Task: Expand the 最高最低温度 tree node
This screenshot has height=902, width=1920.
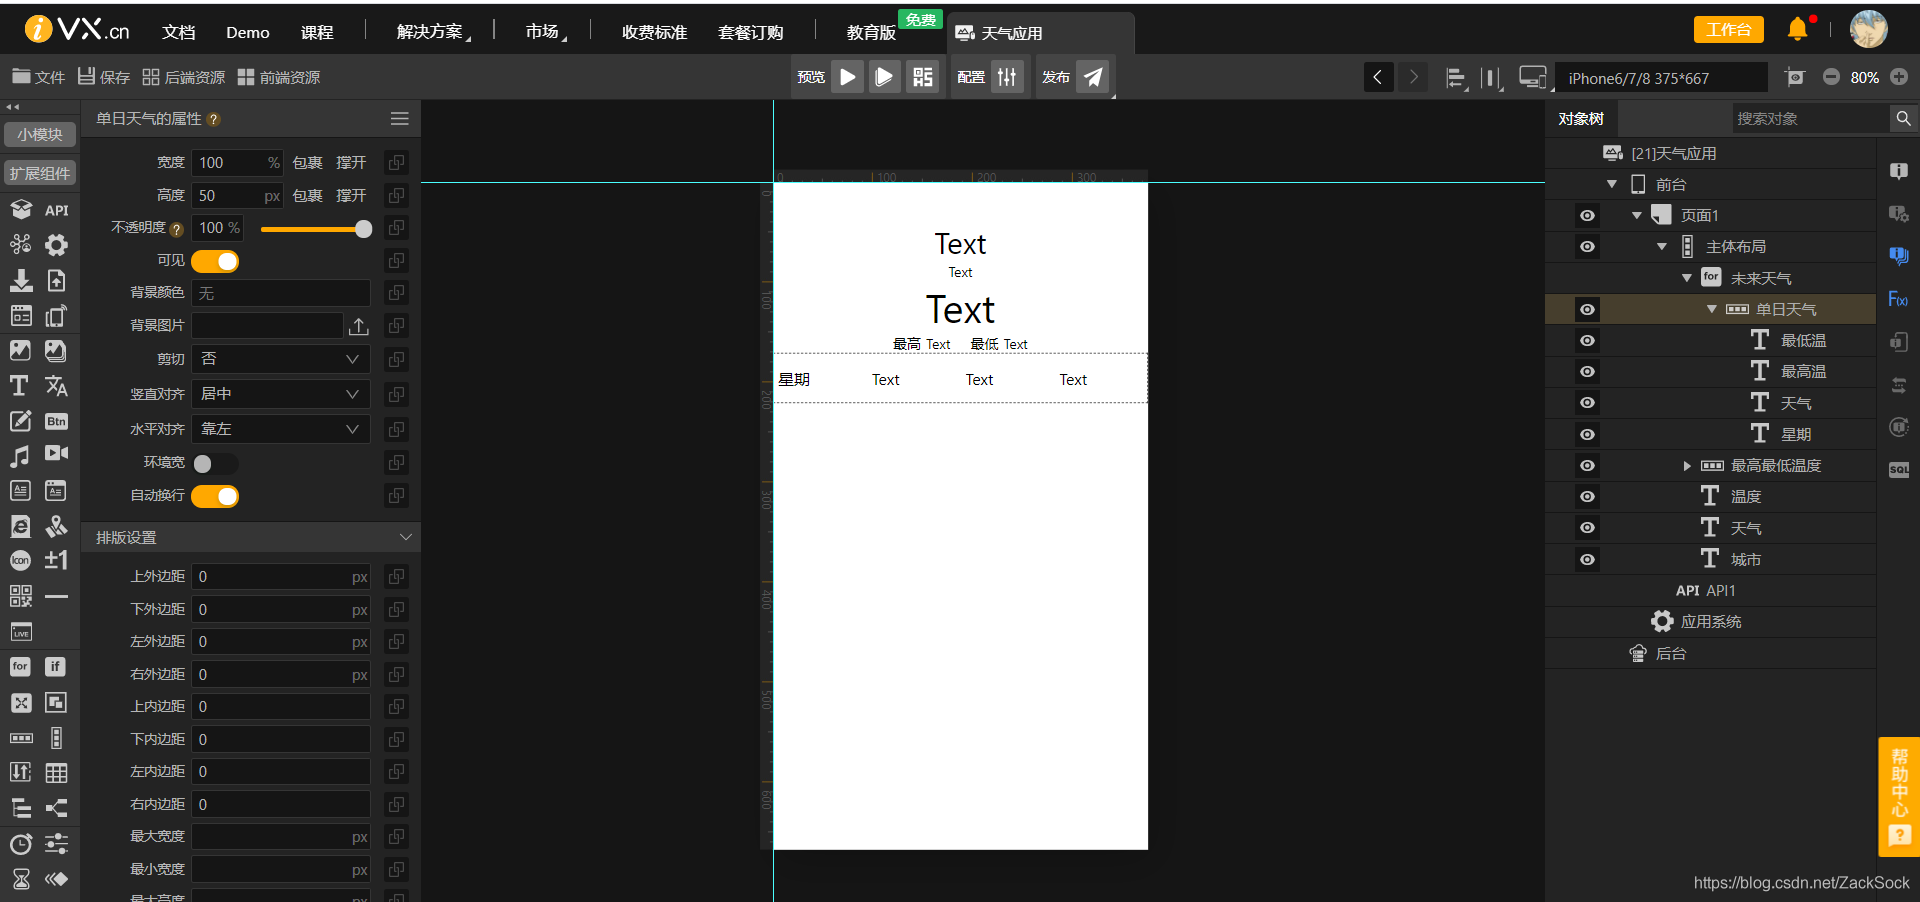Action: coord(1687,466)
